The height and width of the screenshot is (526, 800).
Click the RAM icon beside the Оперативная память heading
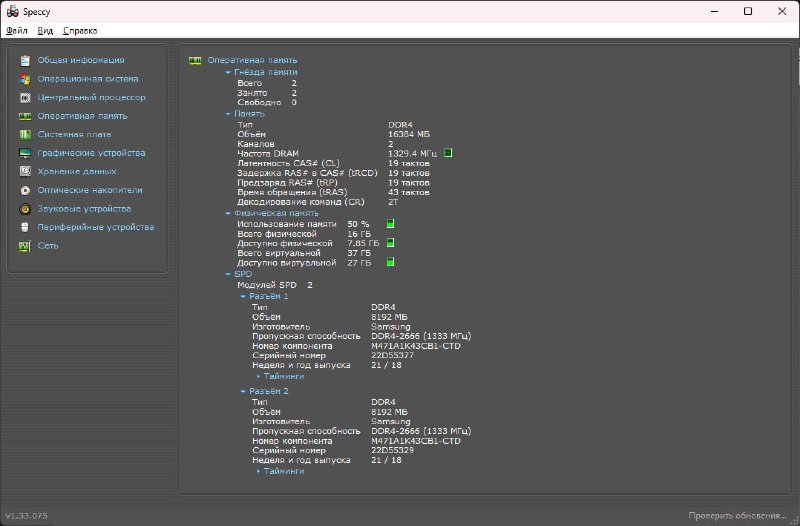point(195,61)
